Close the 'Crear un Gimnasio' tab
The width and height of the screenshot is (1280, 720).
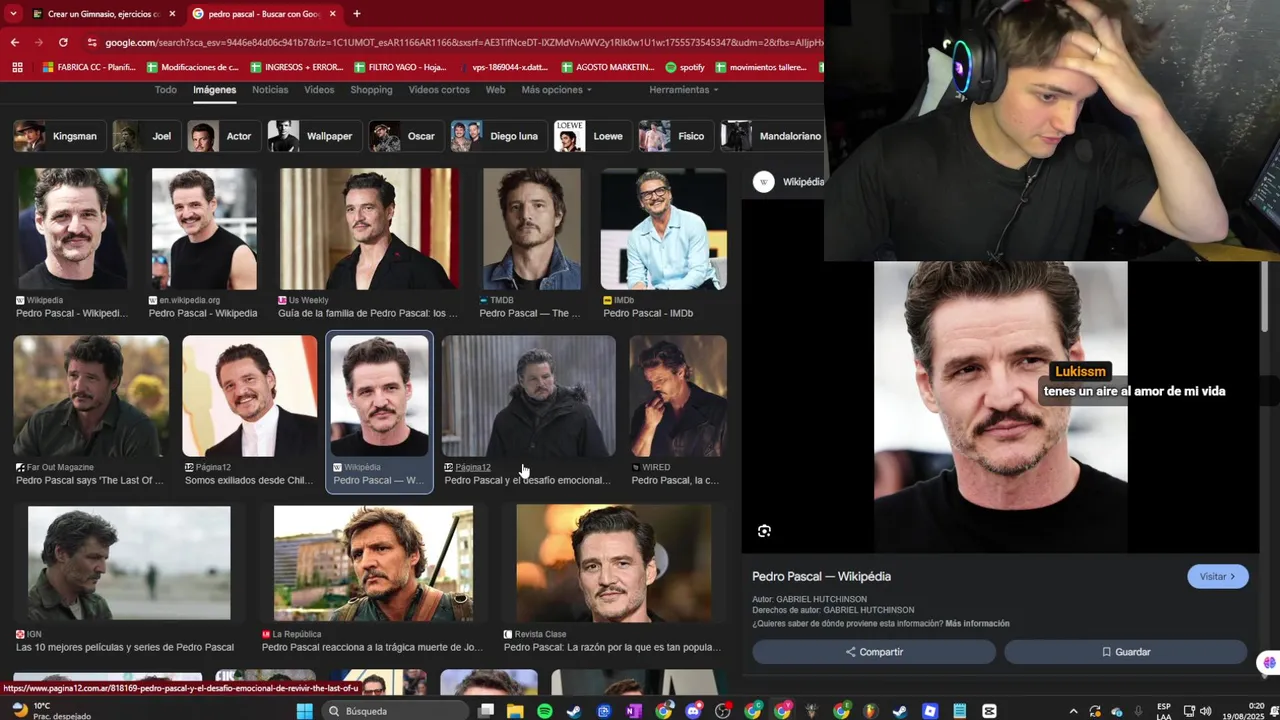coord(172,14)
